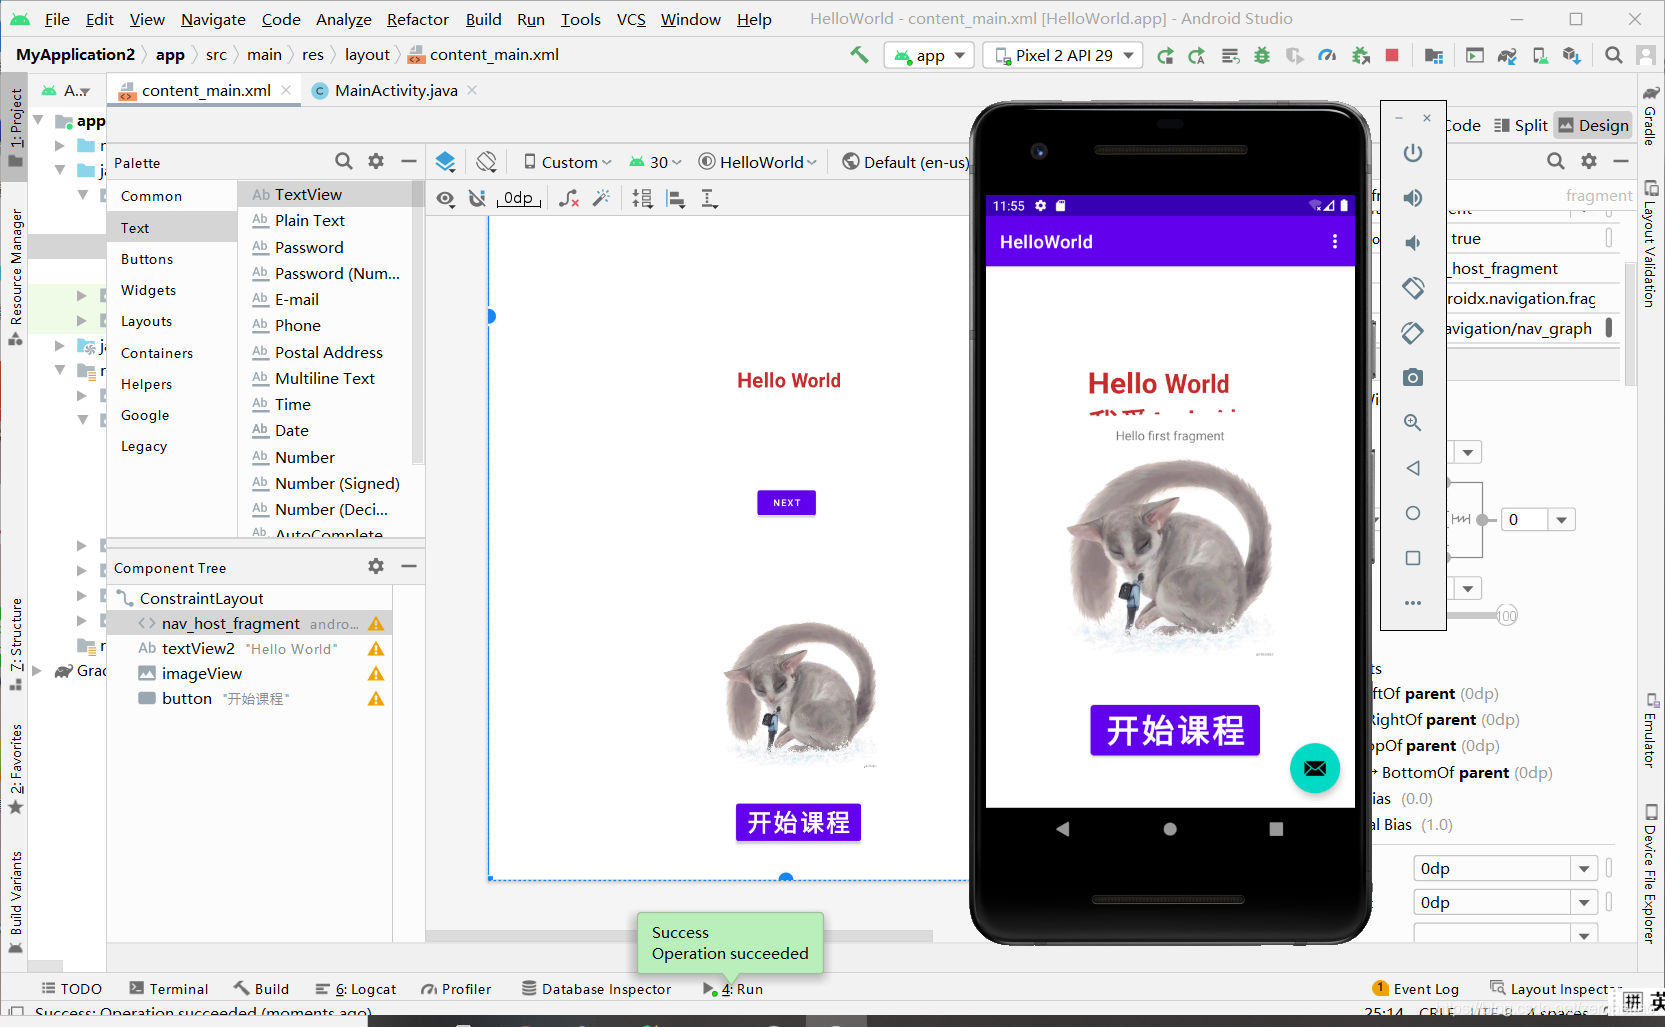Take a screenshot with the emulator camera icon

tap(1412, 377)
